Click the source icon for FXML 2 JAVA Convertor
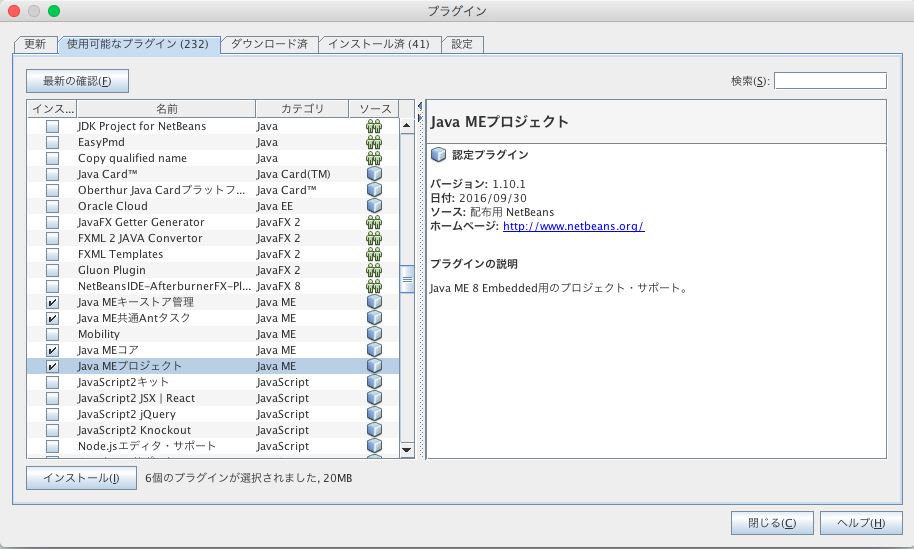Screen dimensions: 914x549 [374, 238]
